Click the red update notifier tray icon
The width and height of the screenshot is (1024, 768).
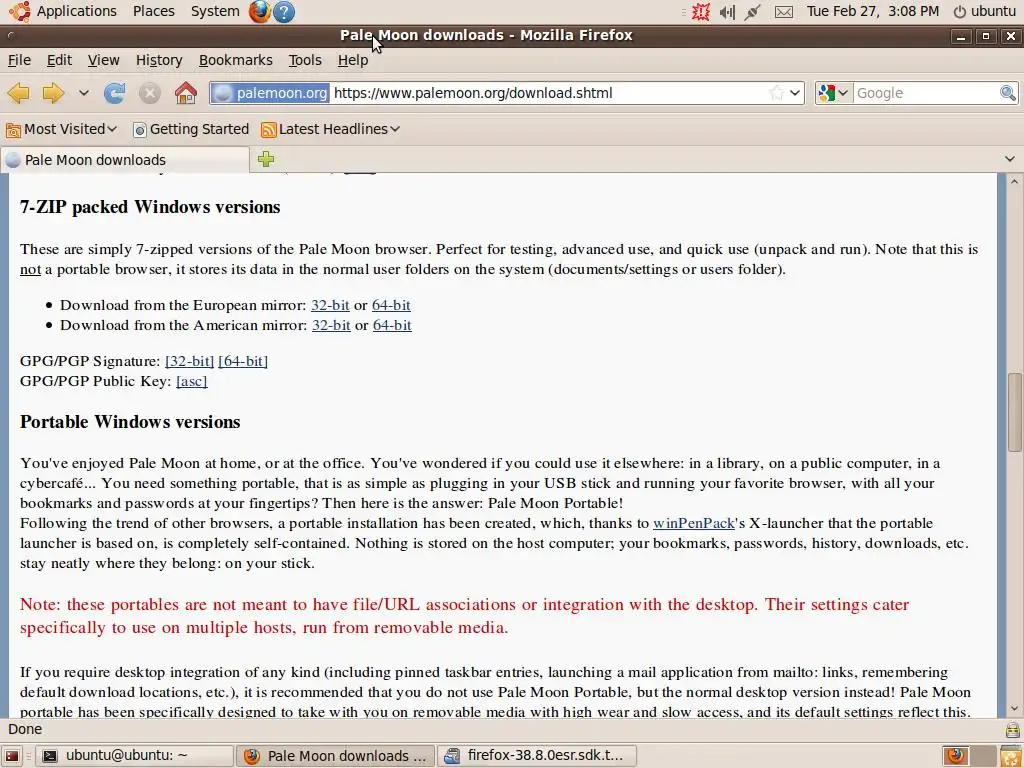point(701,11)
